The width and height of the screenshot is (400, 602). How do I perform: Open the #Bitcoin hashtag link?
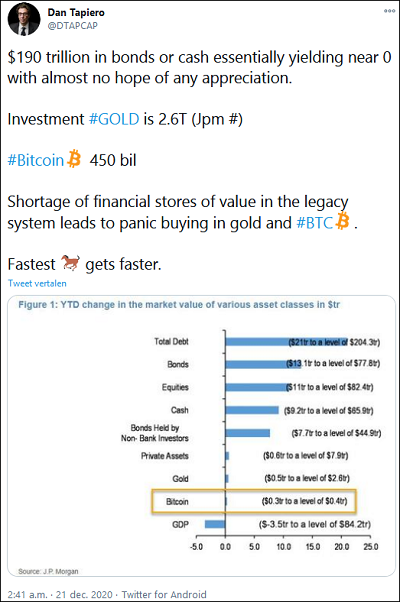(x=36, y=160)
